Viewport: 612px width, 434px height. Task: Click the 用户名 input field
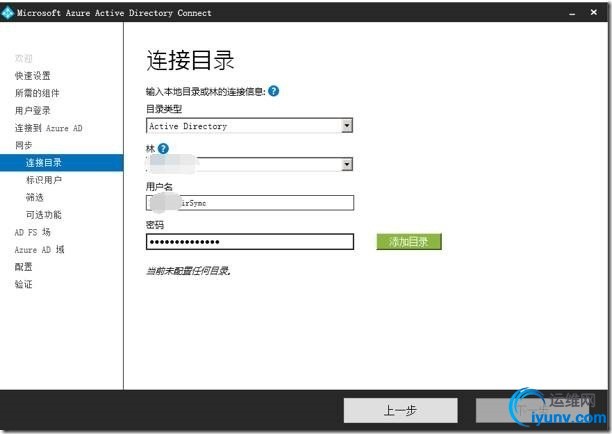[x=250, y=203]
